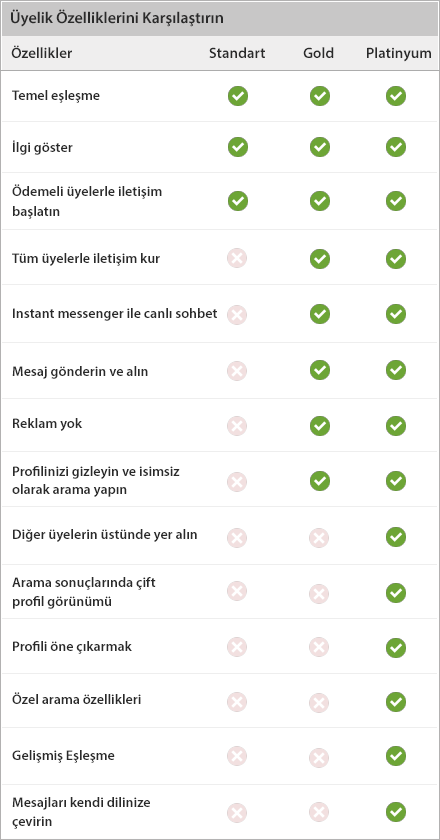Click Standart cross icon for Tüm üyelerle iletişim kur
This screenshot has height=840, width=440.
click(x=237, y=259)
